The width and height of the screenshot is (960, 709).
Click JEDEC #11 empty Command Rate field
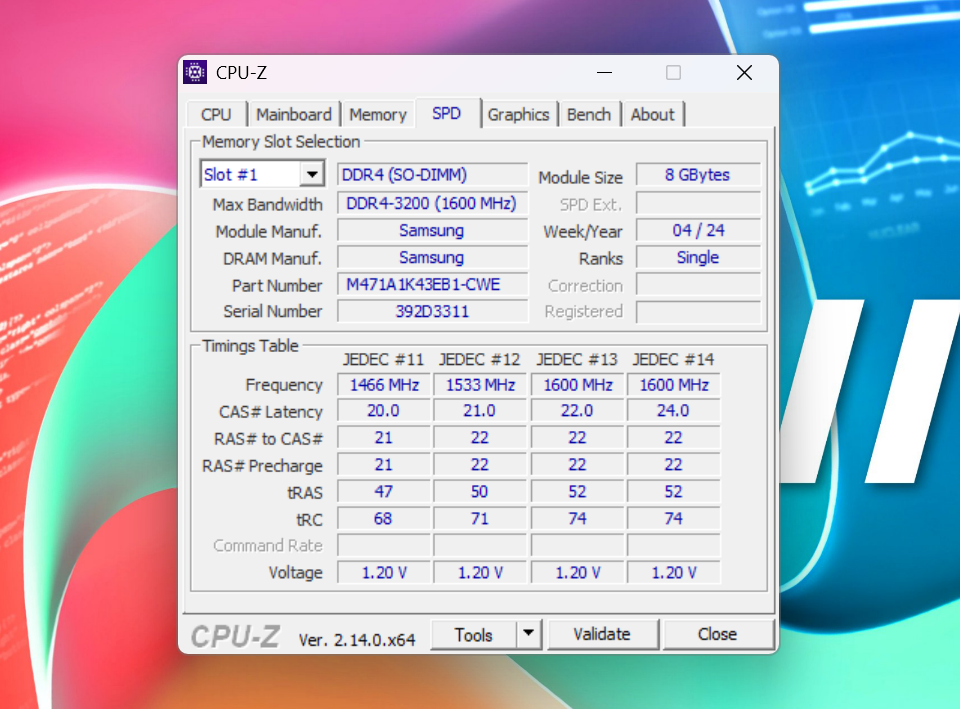click(x=384, y=546)
